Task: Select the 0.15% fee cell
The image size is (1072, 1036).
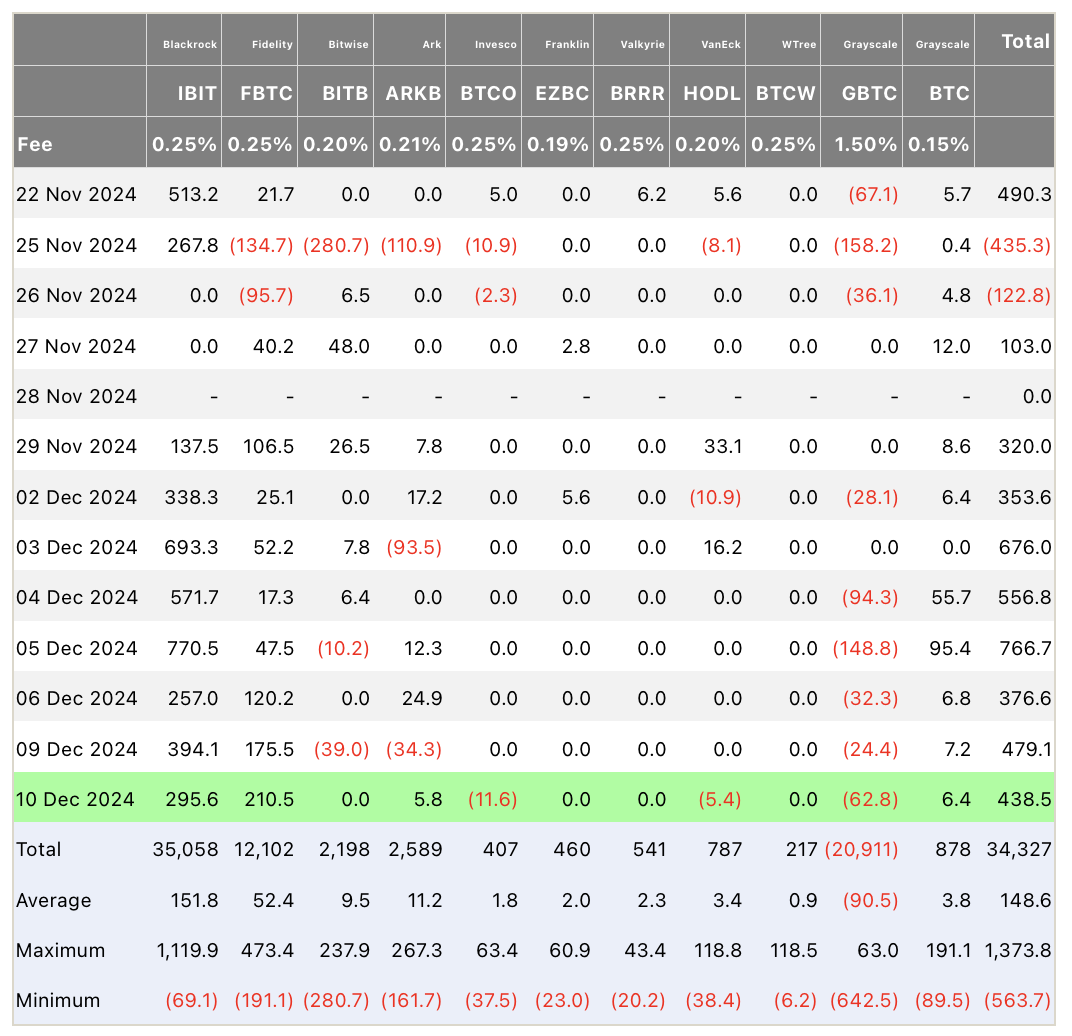Action: (x=938, y=144)
